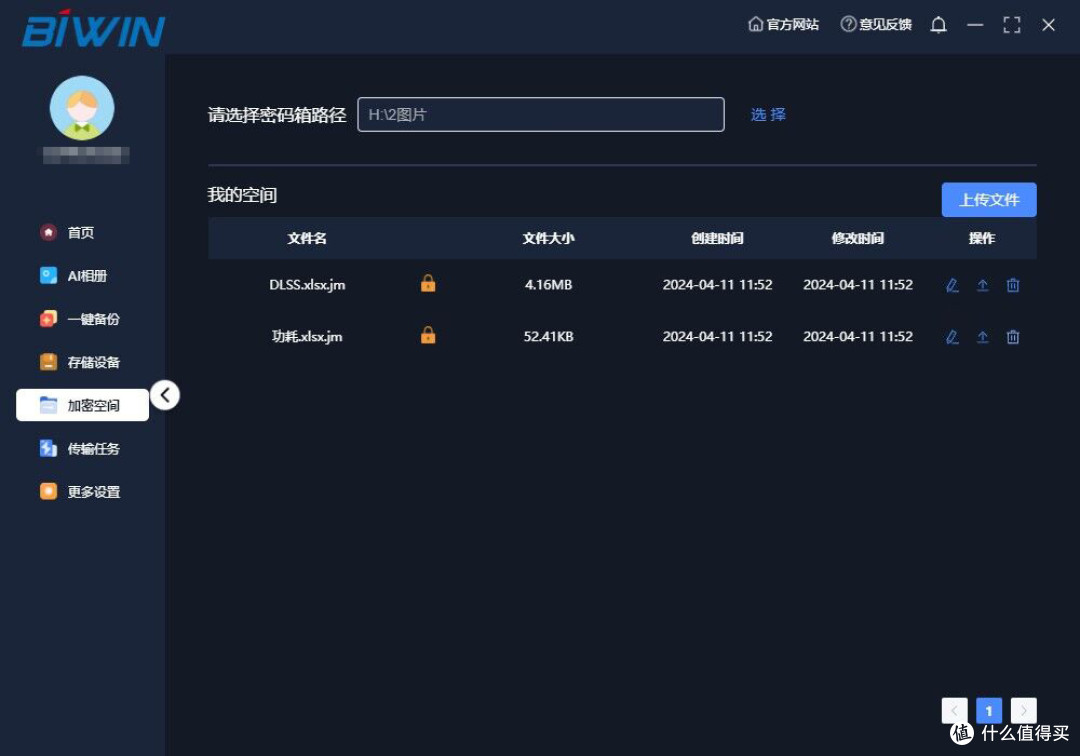The image size is (1080, 756).
Task: Delete DLSS.xlsx.jm with the trash icon
Action: [x=1012, y=285]
